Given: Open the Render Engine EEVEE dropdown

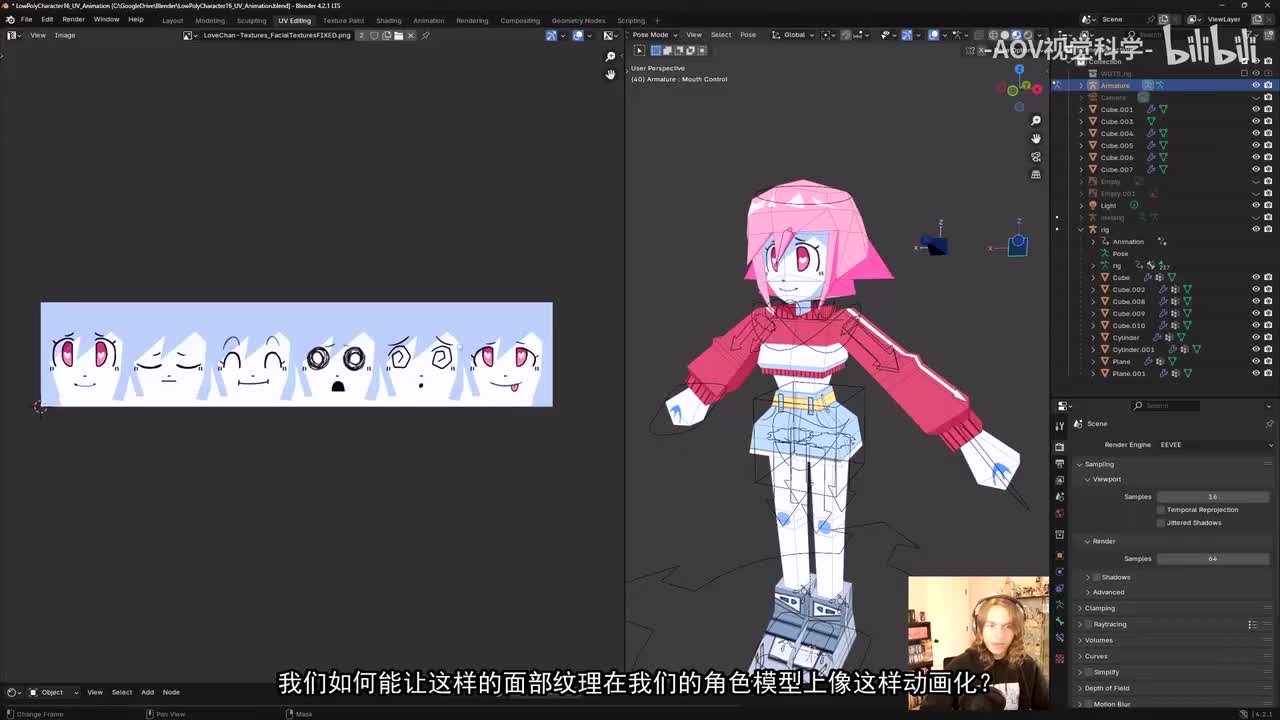Looking at the screenshot, I should click(x=1217, y=445).
